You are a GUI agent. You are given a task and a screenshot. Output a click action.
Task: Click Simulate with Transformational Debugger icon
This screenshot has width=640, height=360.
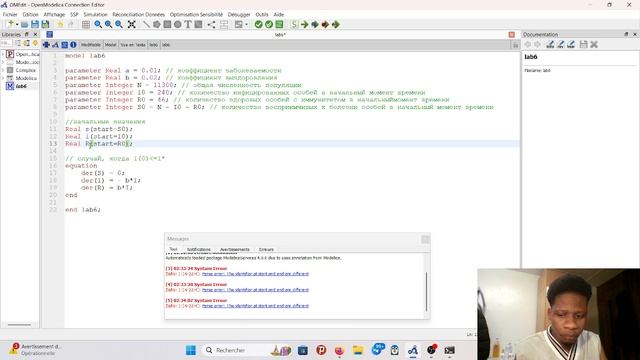point(315,24)
